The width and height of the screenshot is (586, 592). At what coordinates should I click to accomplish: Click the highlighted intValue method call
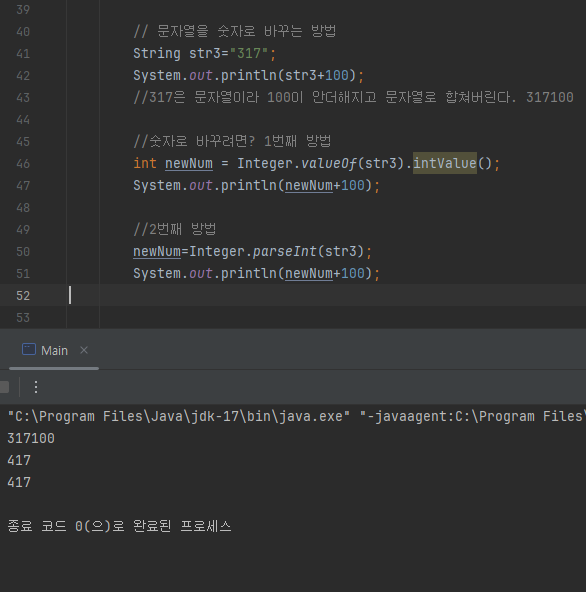coord(445,163)
